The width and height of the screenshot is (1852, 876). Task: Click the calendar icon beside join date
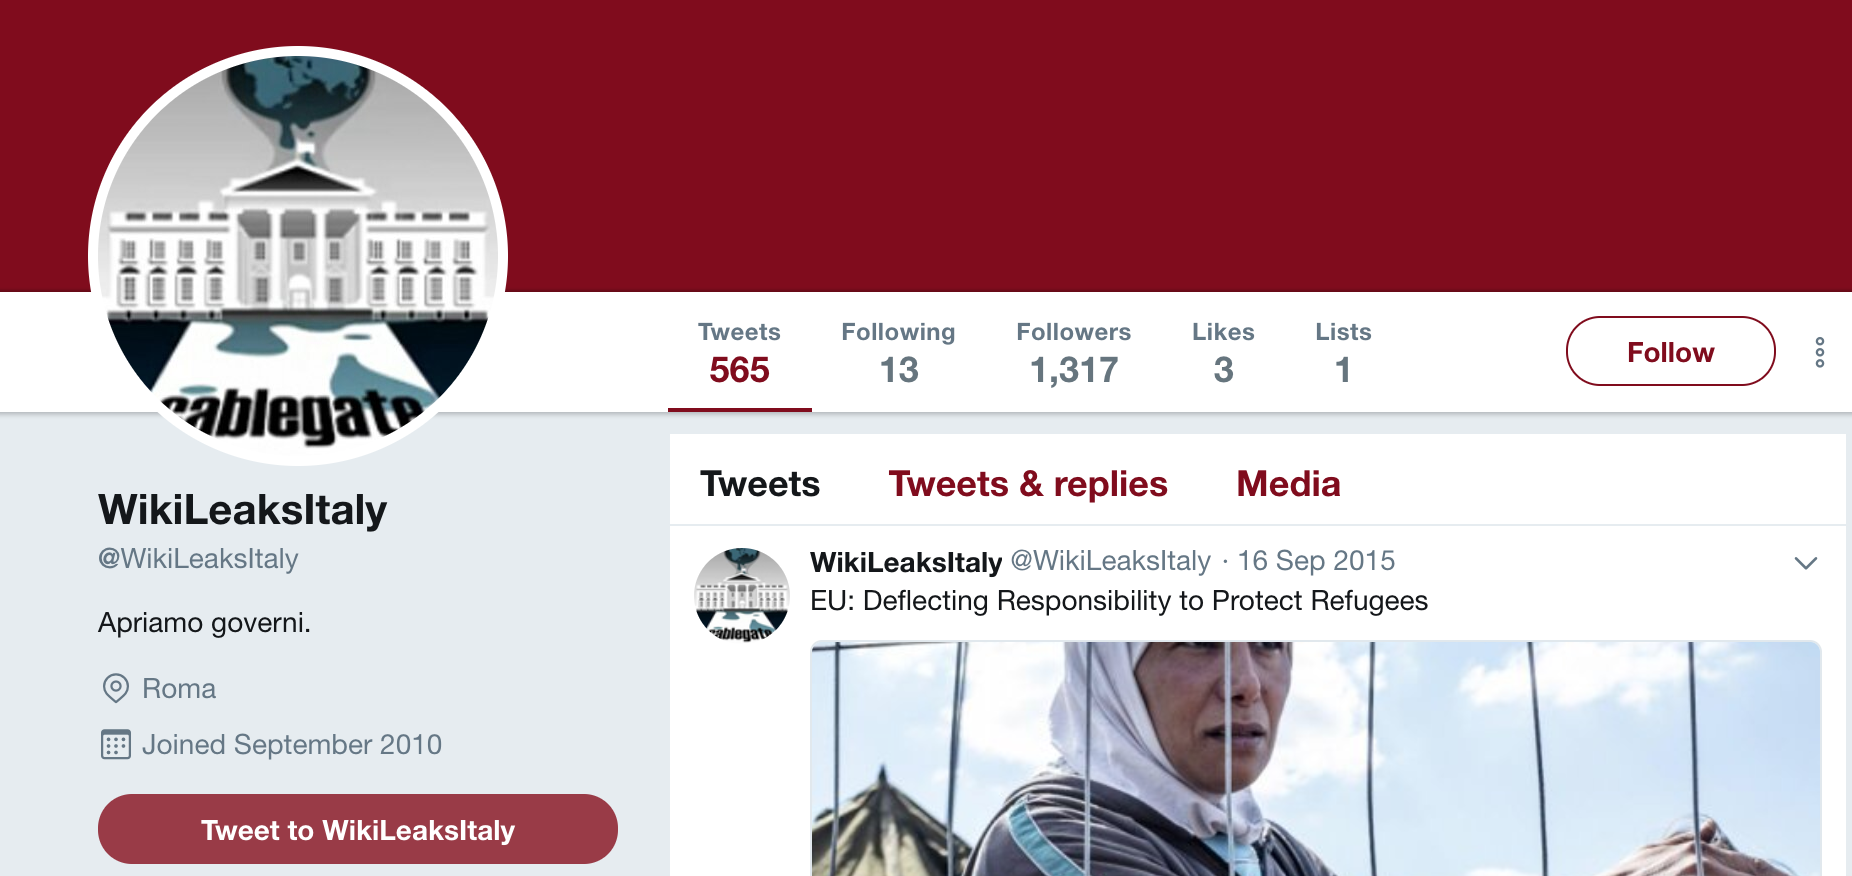[x=116, y=745]
